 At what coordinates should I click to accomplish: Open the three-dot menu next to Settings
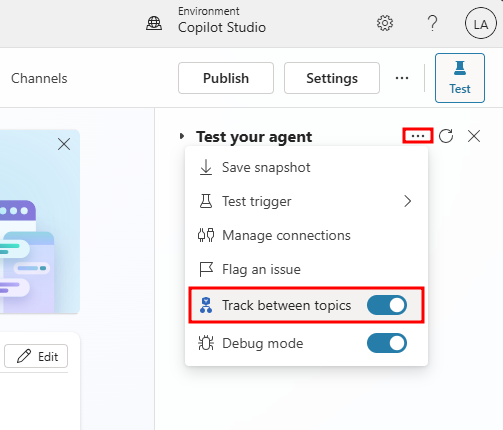tap(402, 78)
